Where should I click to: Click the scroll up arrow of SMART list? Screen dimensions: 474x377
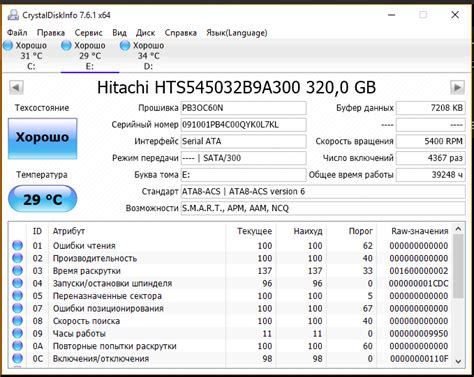(x=458, y=229)
